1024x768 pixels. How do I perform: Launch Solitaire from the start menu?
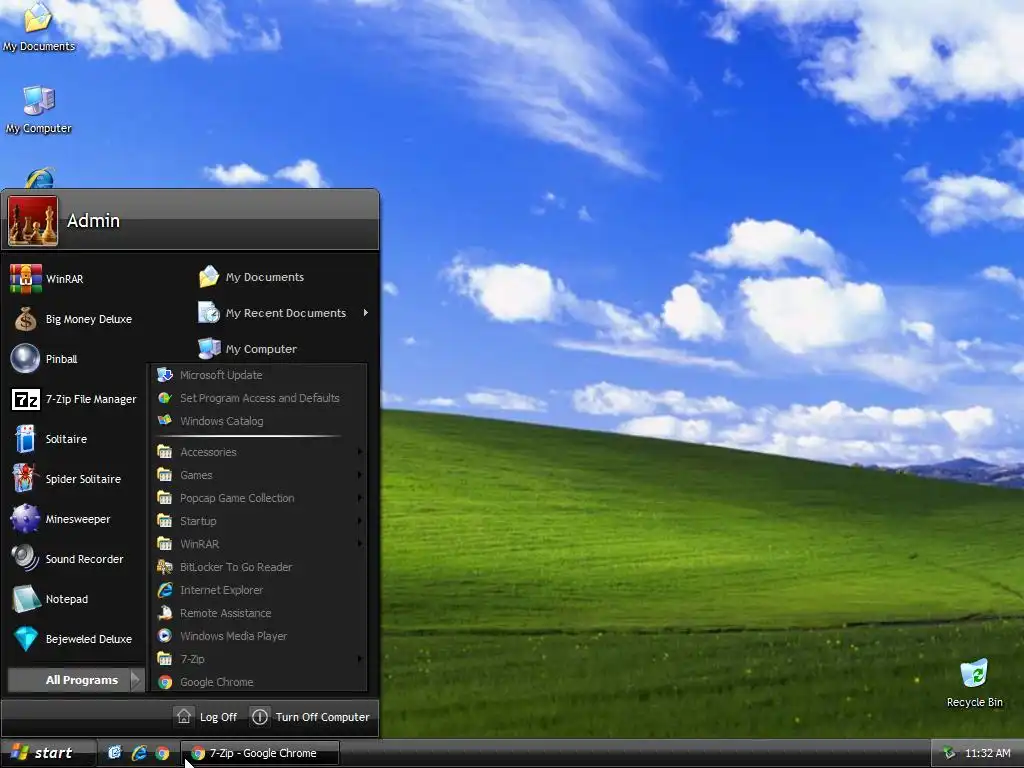point(75,439)
